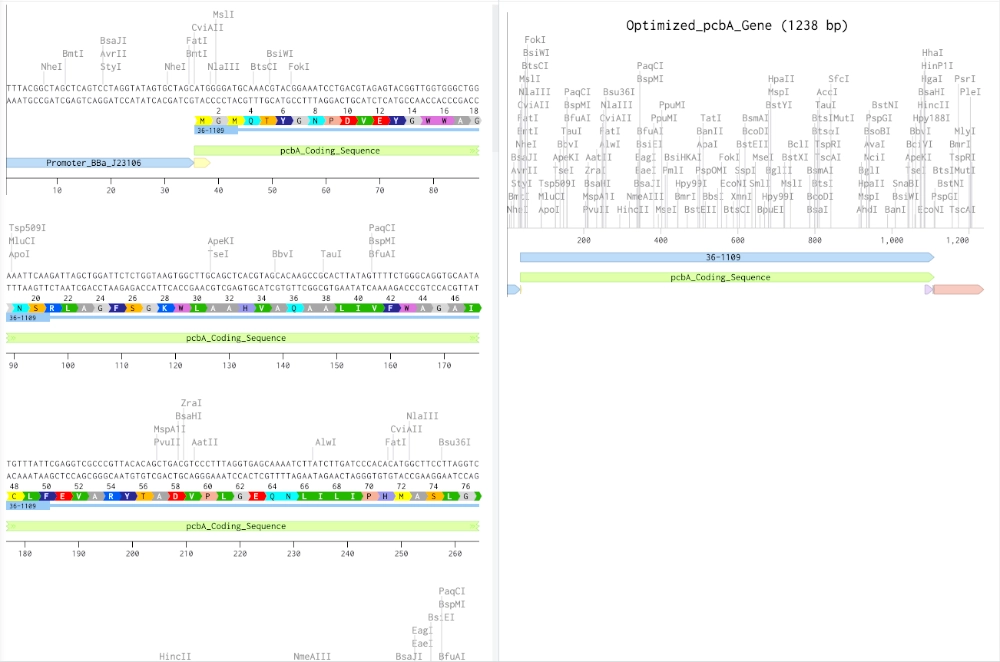The width and height of the screenshot is (1000, 662).
Task: Select the salmon feature arrow in overview map
Action: coord(958,289)
